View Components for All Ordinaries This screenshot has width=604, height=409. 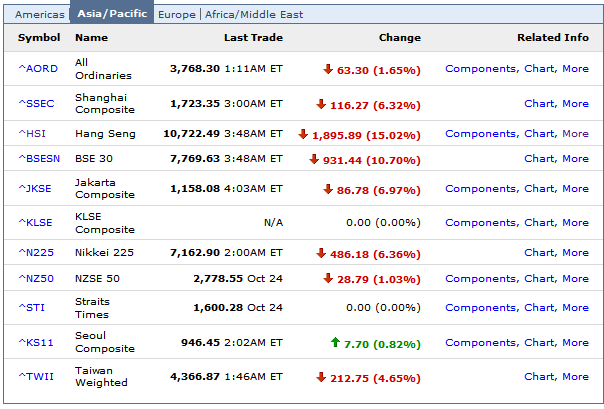(x=480, y=69)
